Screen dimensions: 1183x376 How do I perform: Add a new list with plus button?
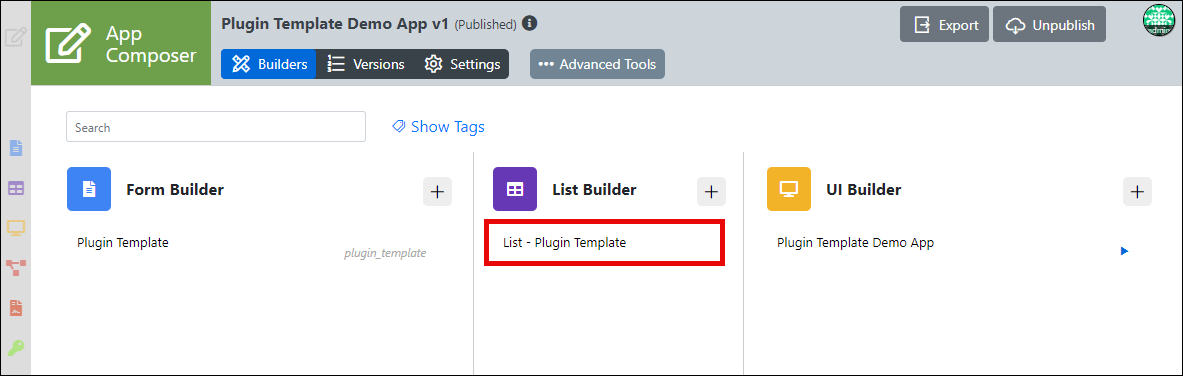tap(711, 192)
